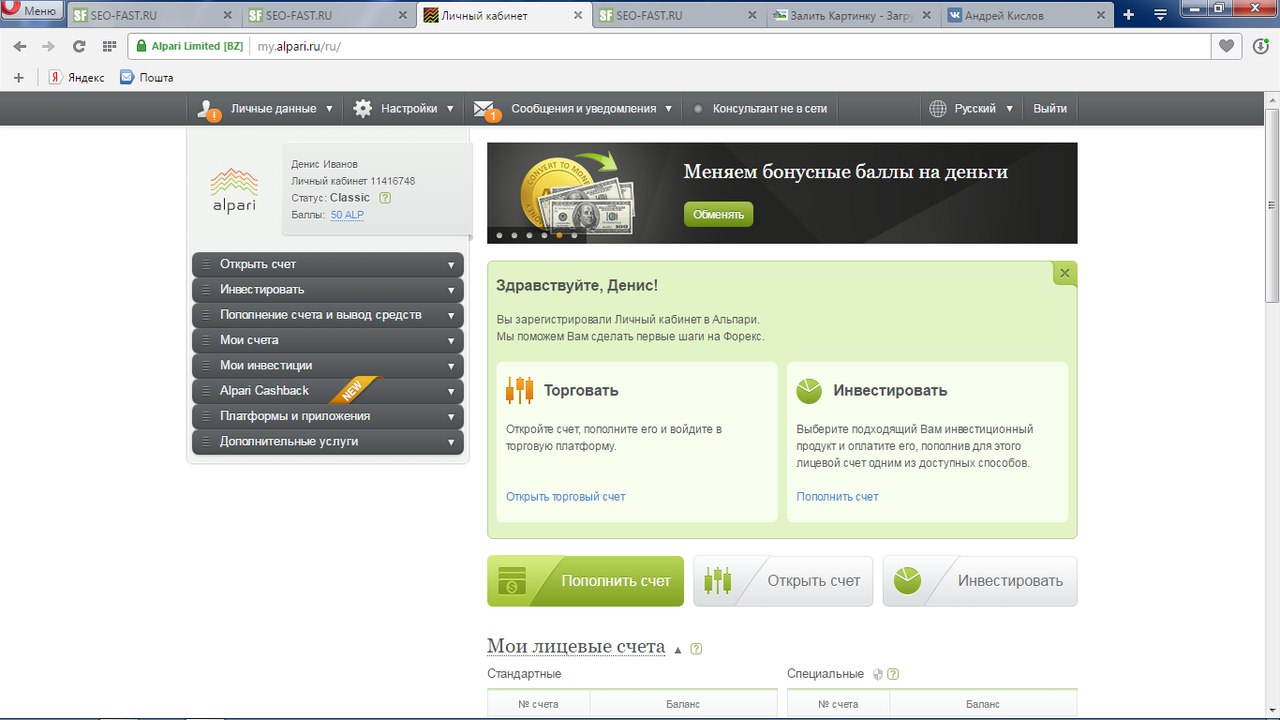The width and height of the screenshot is (1280, 720).
Task: Select the Личный кабинет tab
Action: click(x=504, y=15)
